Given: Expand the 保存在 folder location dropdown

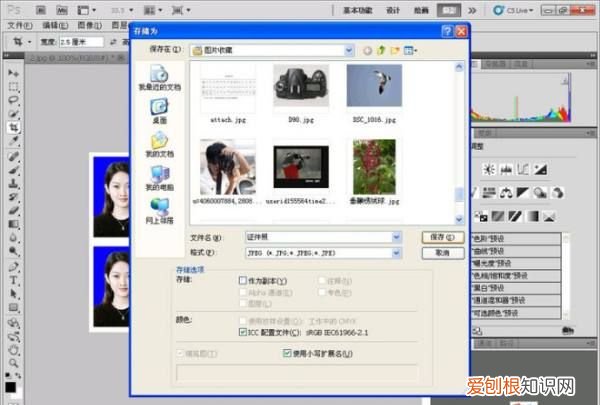Looking at the screenshot, I should [349, 50].
